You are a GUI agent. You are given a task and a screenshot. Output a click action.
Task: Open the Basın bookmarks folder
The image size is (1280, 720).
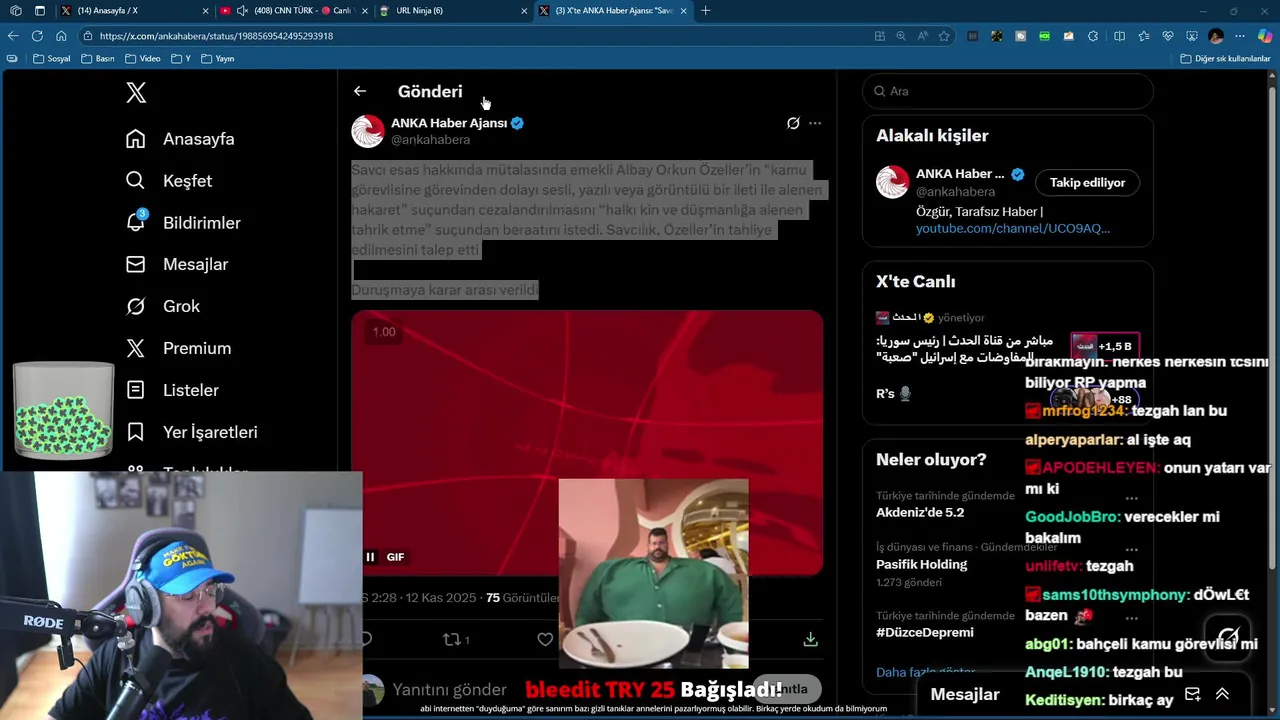[x=98, y=59]
